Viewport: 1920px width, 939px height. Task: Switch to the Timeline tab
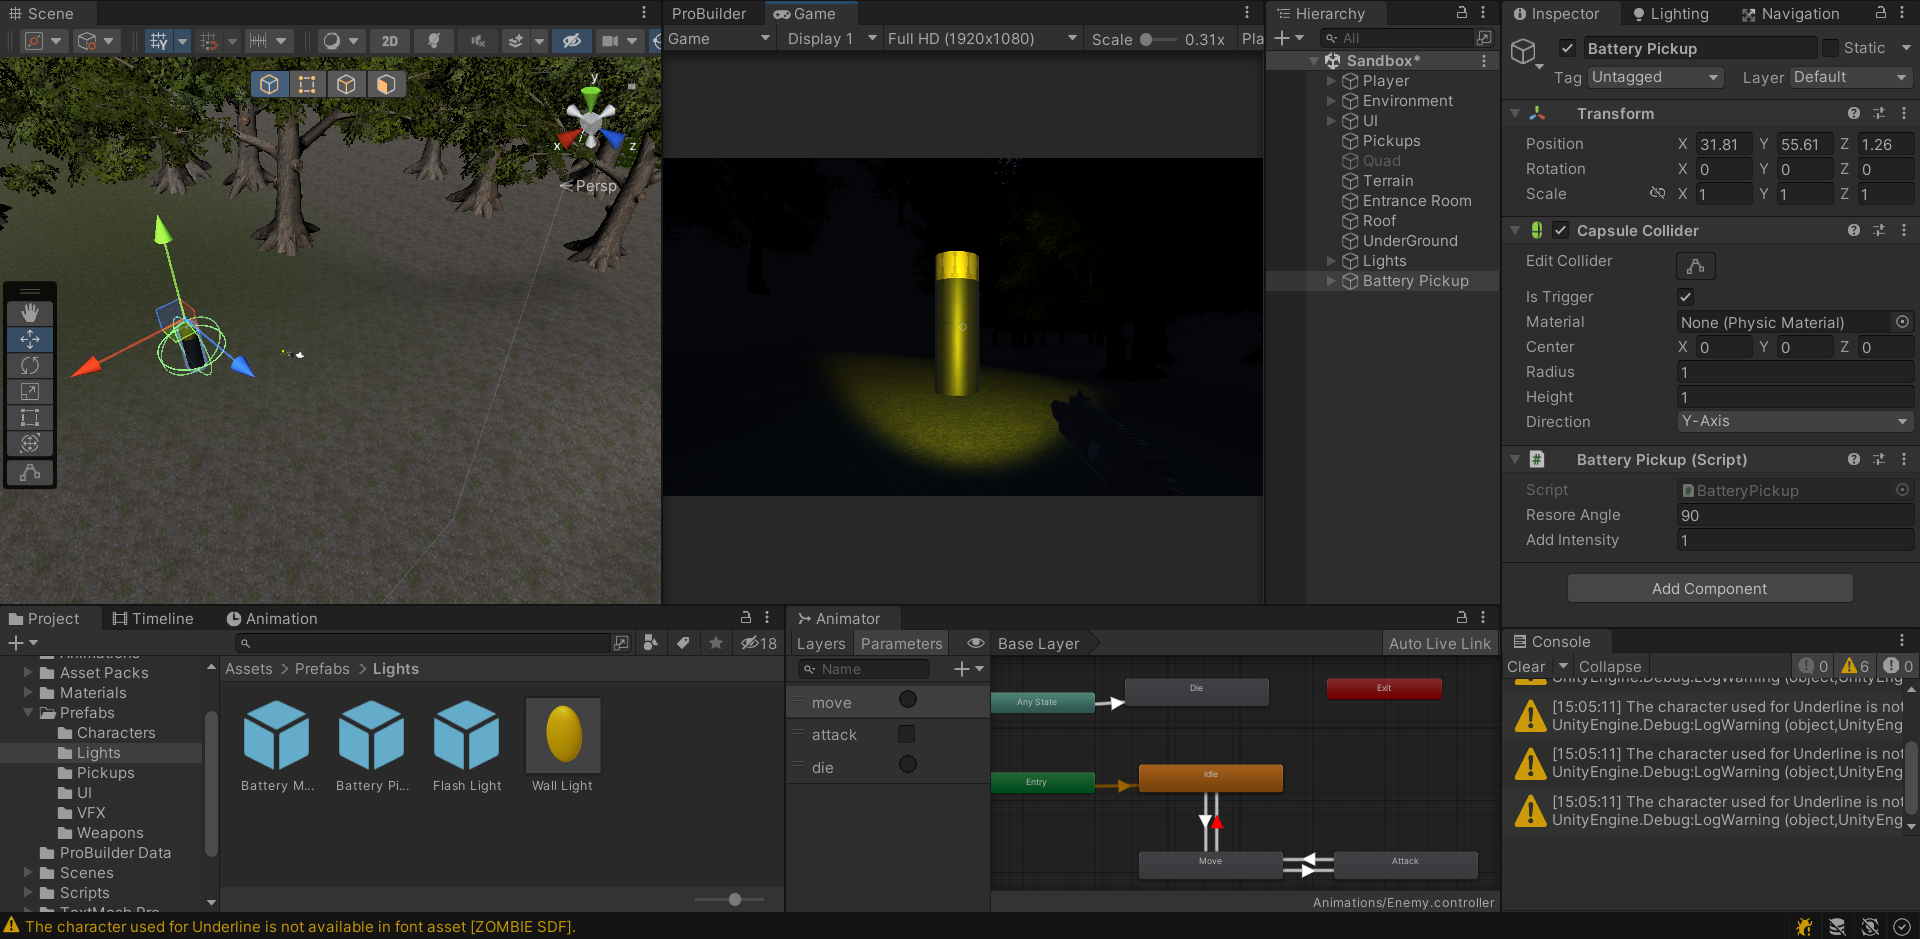[153, 619]
